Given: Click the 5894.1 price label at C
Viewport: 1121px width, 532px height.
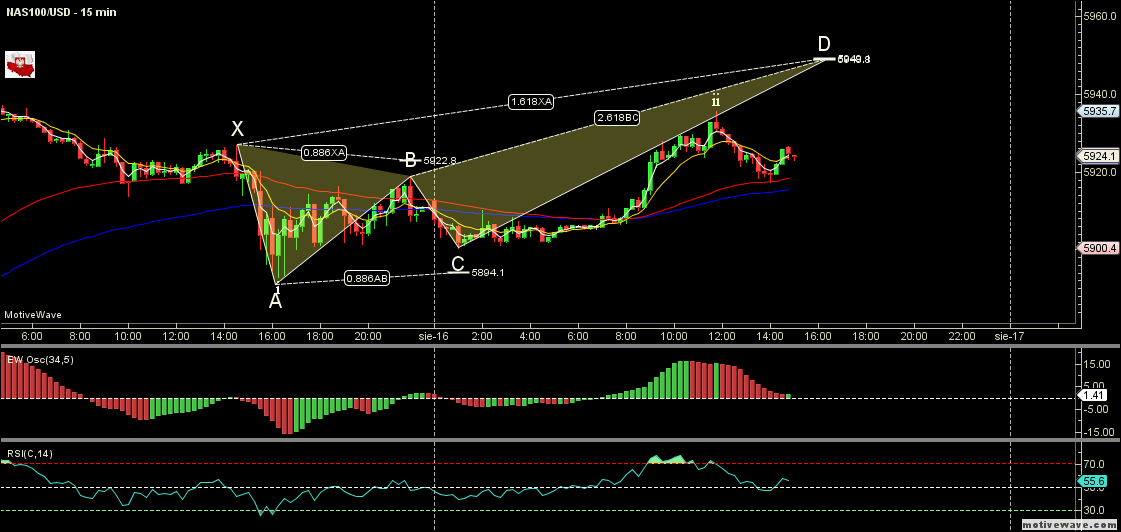Looking at the screenshot, I should click(488, 272).
